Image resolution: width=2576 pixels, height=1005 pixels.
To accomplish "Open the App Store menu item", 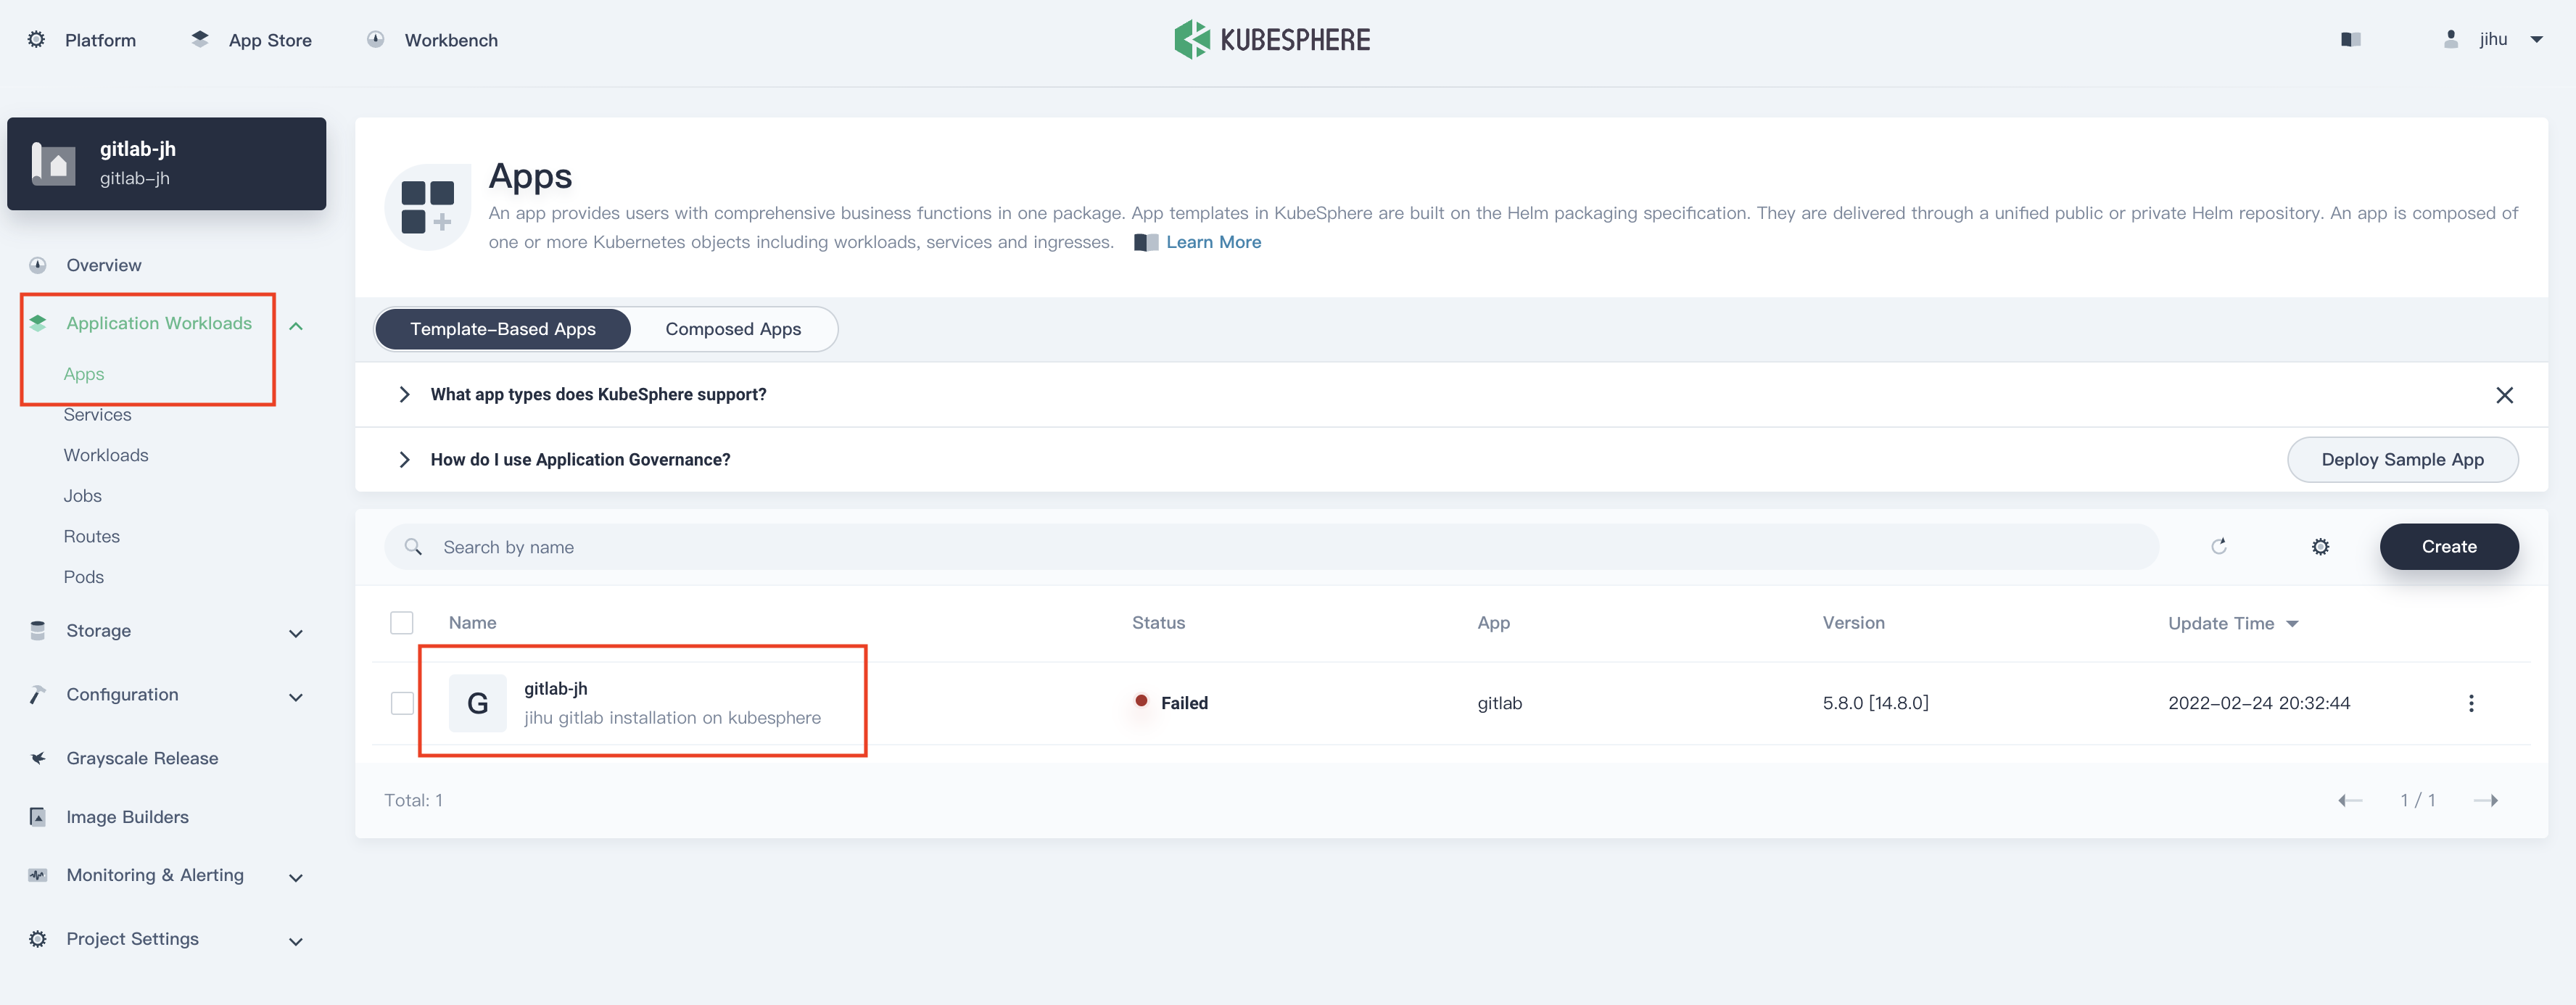I will click(270, 40).
